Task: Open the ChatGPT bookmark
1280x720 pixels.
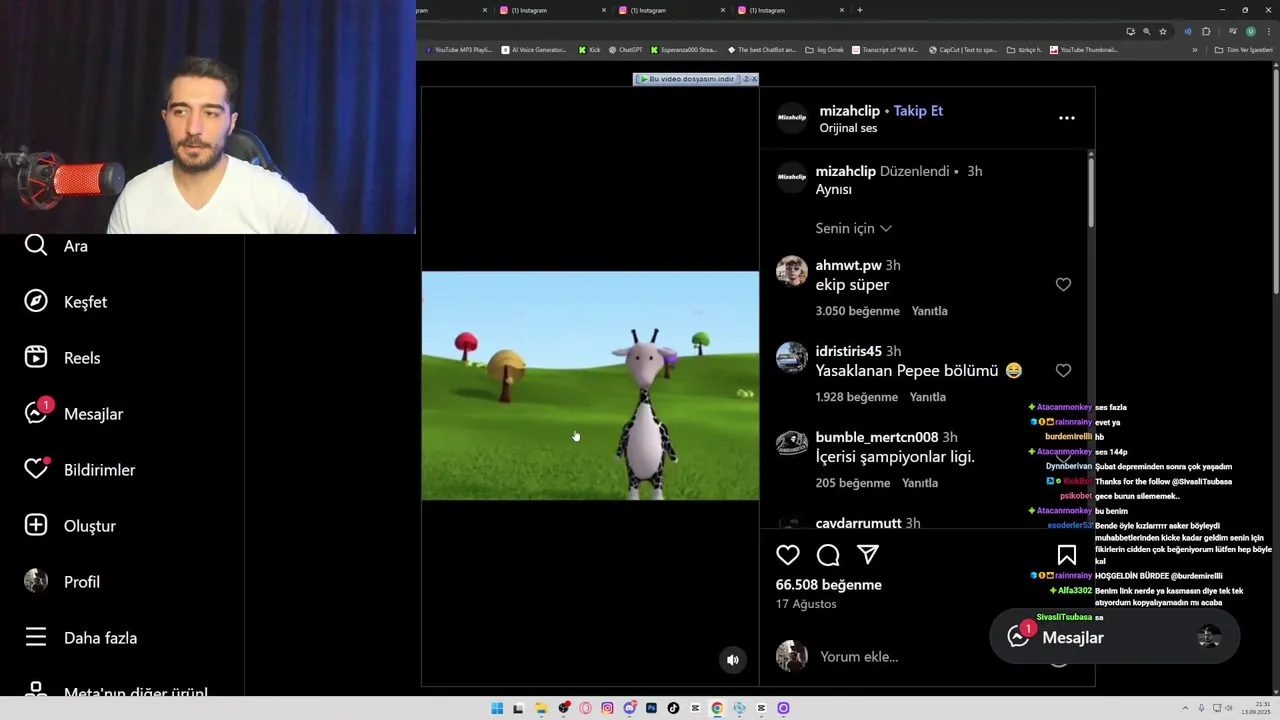Action: point(625,49)
